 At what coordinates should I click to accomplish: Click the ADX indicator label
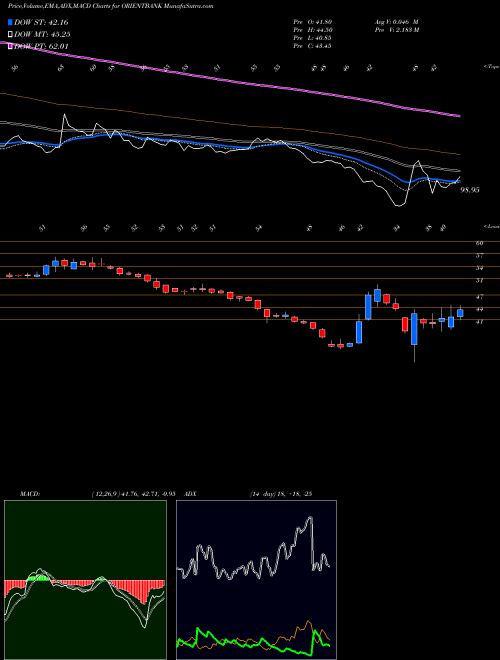click(x=190, y=494)
